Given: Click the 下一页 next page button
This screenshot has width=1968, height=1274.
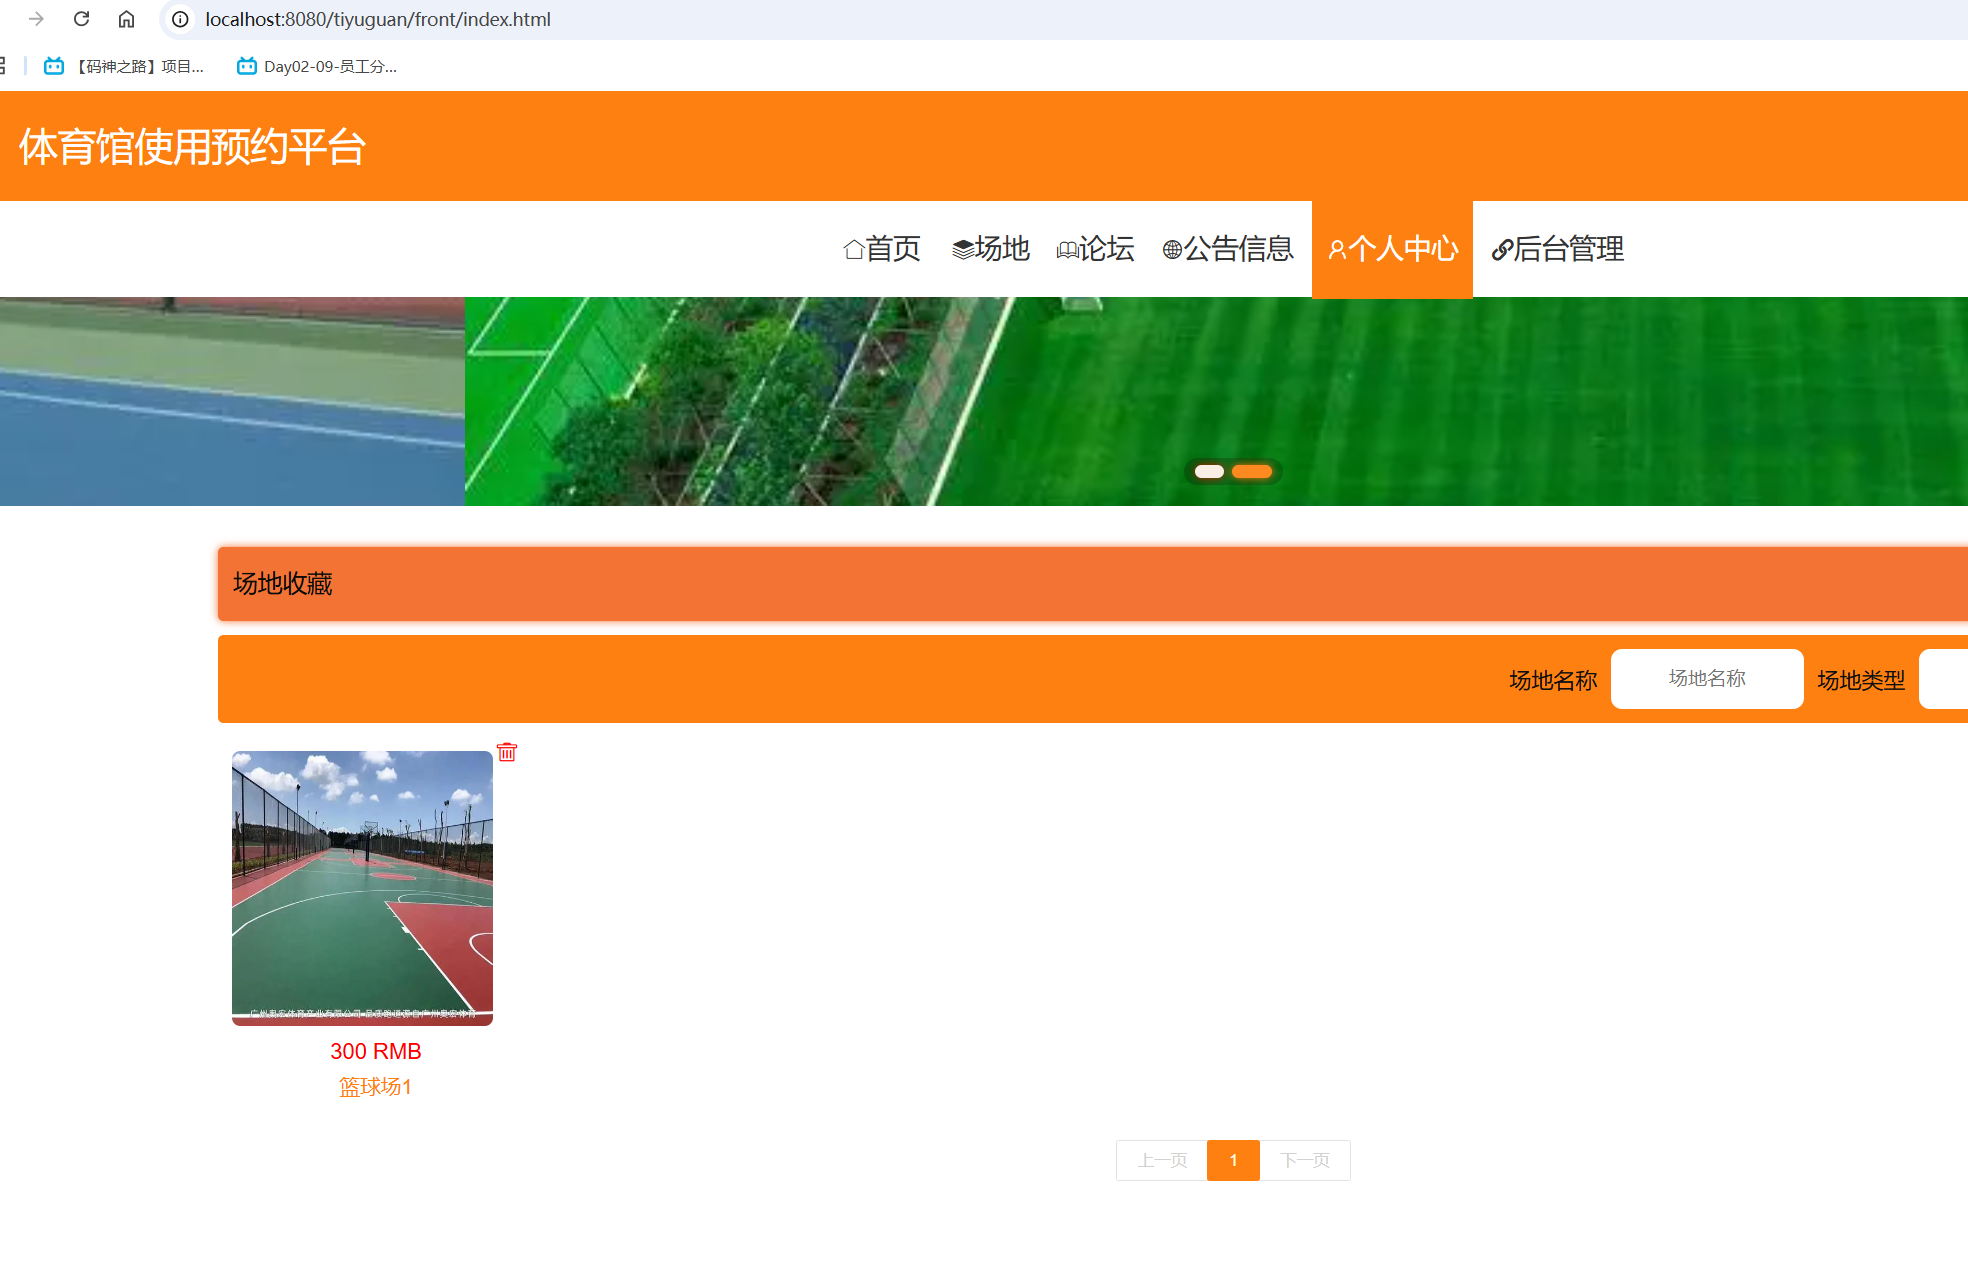Looking at the screenshot, I should tap(1304, 1160).
